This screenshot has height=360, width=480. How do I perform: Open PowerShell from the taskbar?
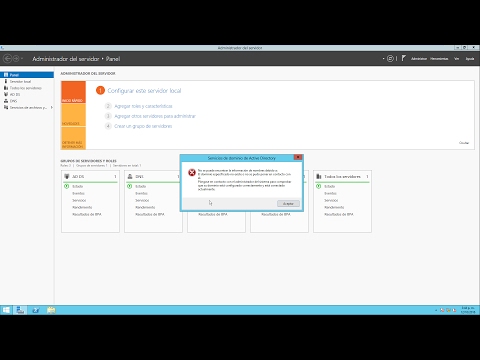36,310
